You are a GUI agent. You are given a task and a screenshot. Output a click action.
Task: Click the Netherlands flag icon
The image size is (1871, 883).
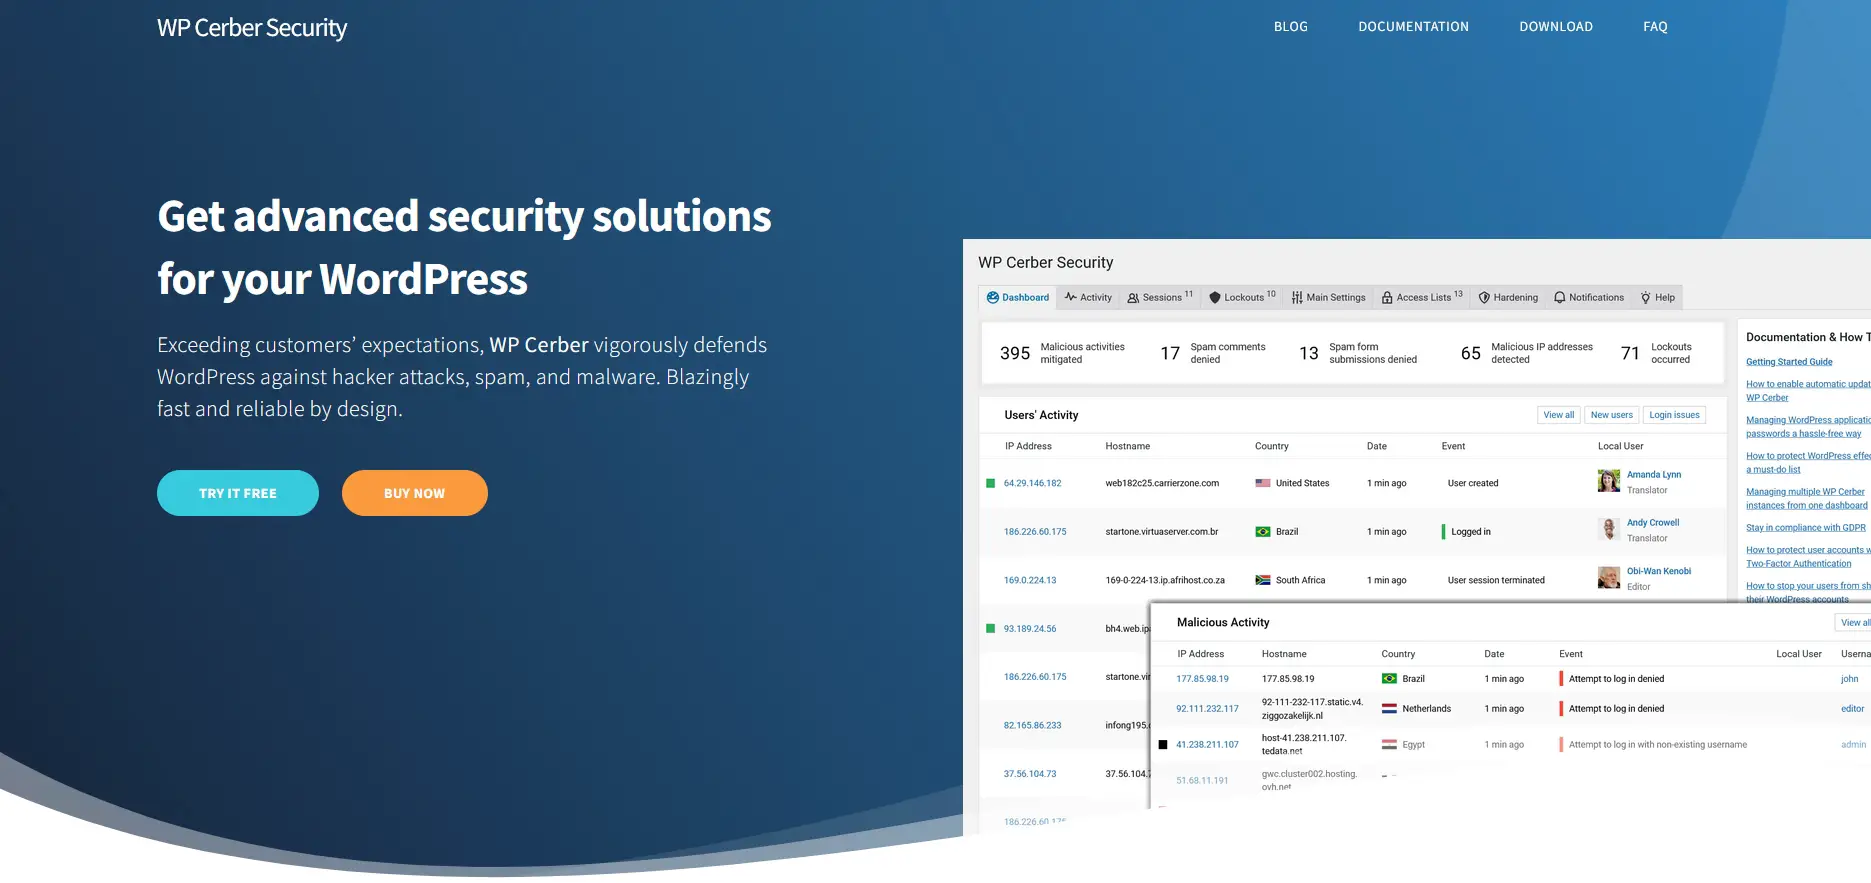[1389, 709]
